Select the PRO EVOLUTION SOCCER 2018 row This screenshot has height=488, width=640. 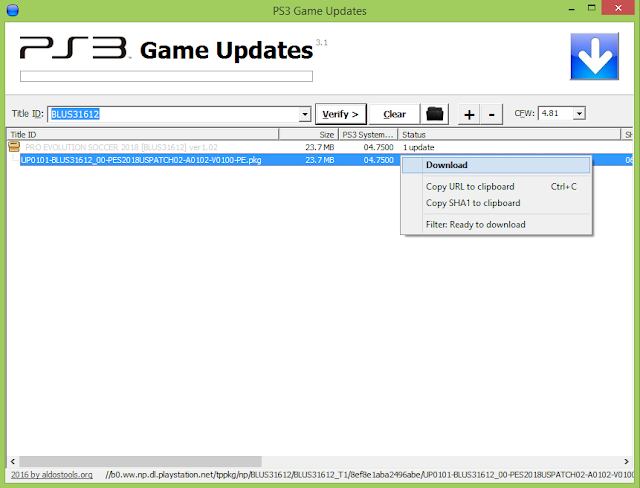click(x=320, y=147)
